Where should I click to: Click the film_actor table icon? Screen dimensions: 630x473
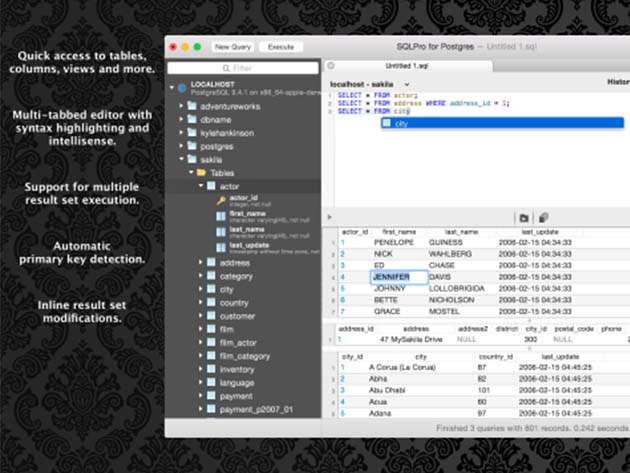click(x=211, y=342)
